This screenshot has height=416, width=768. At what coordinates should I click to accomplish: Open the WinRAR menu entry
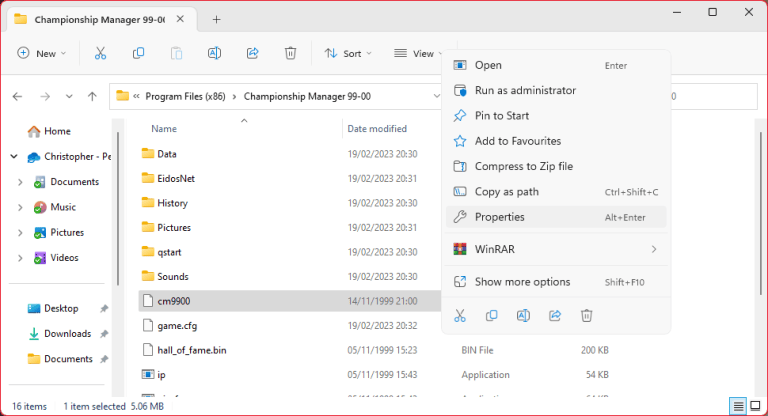[556, 249]
